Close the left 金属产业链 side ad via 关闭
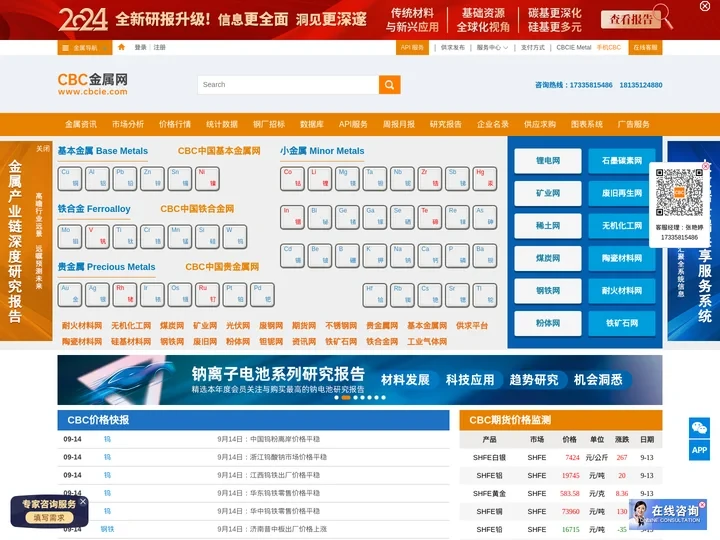 (43, 148)
